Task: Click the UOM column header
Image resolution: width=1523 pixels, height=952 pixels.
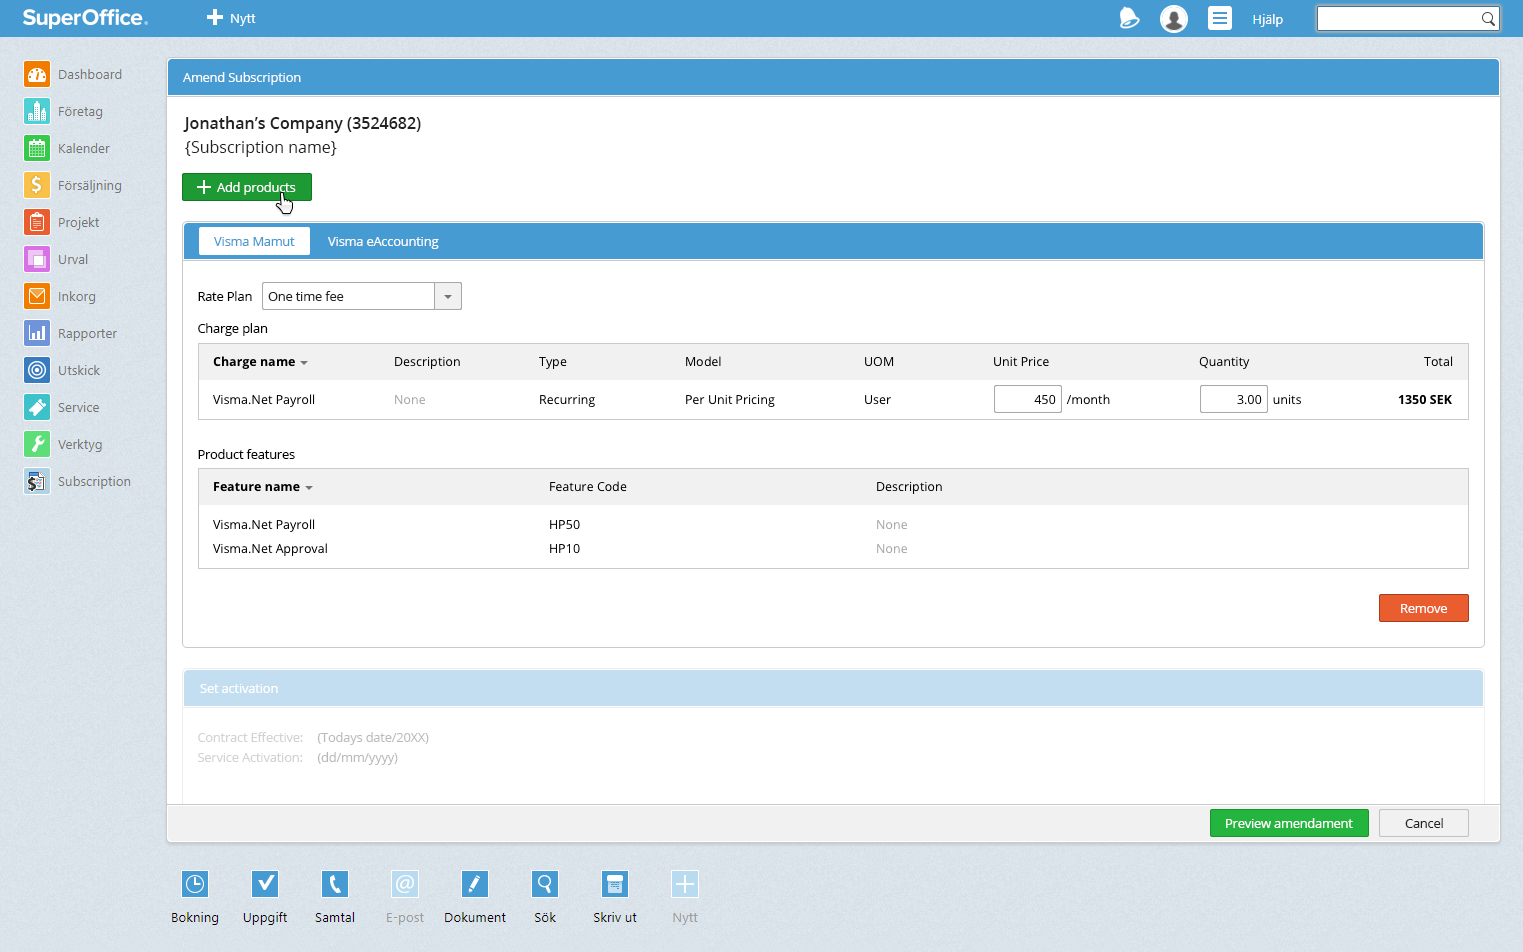Action: point(879,361)
